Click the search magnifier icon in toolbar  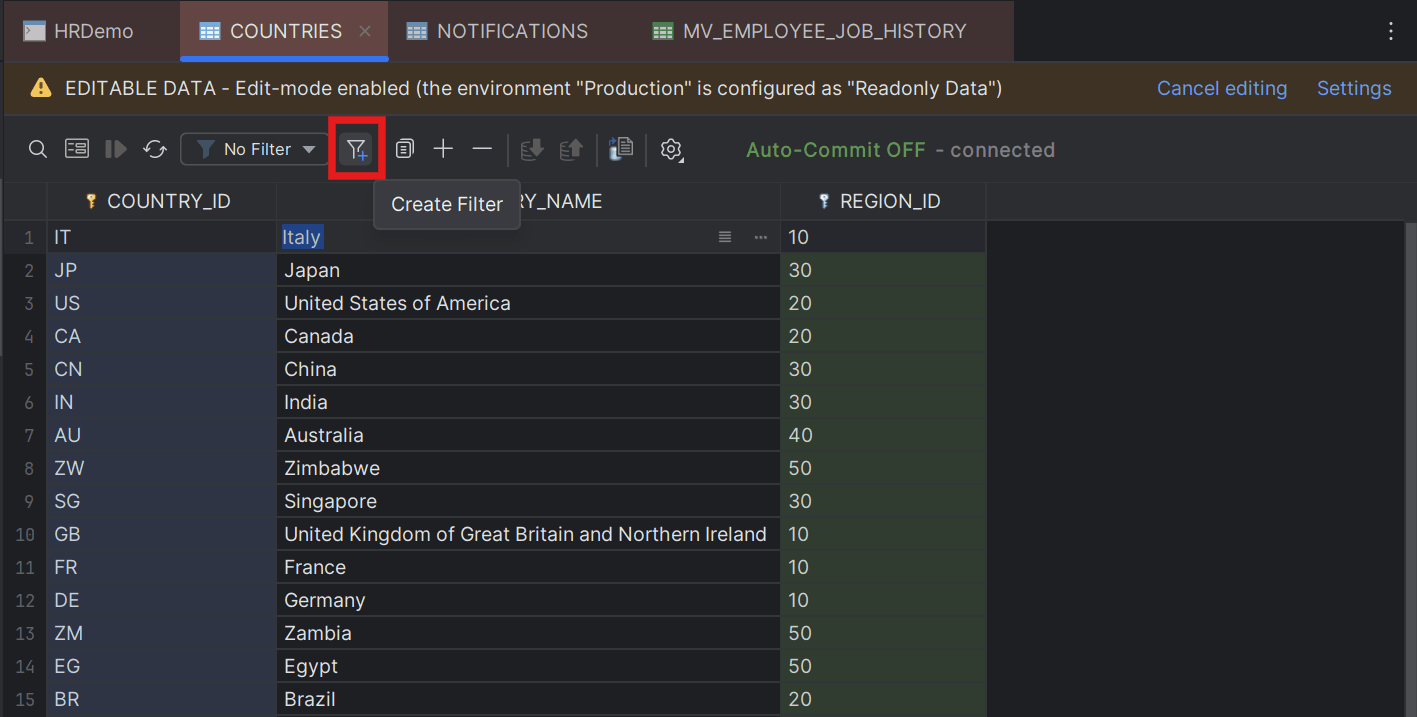click(x=37, y=149)
